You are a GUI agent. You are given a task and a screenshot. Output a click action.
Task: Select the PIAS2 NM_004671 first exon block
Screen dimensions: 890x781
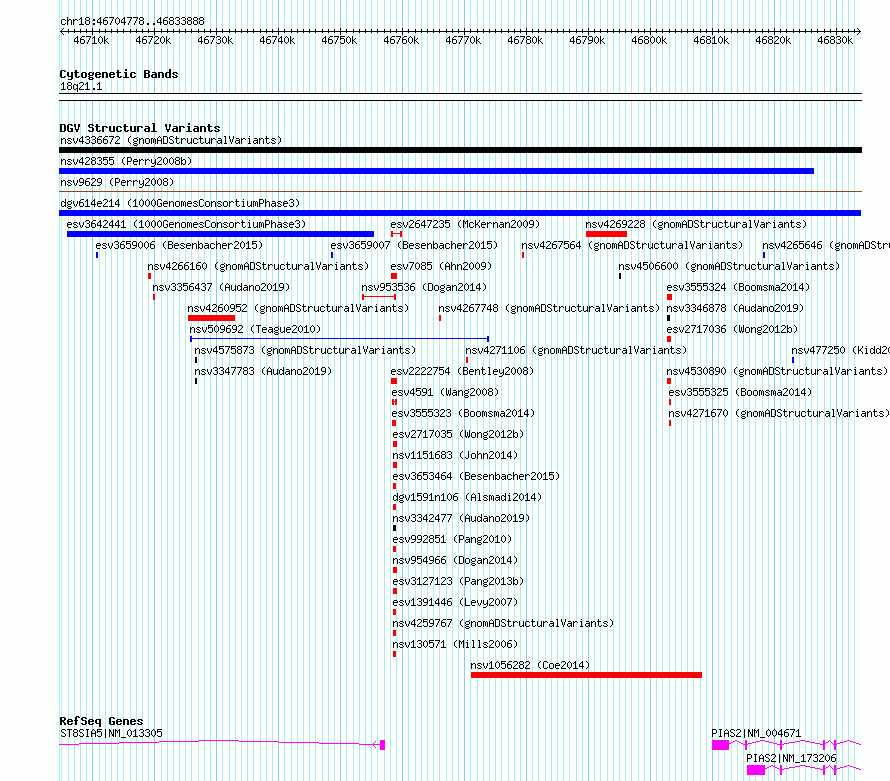720,745
